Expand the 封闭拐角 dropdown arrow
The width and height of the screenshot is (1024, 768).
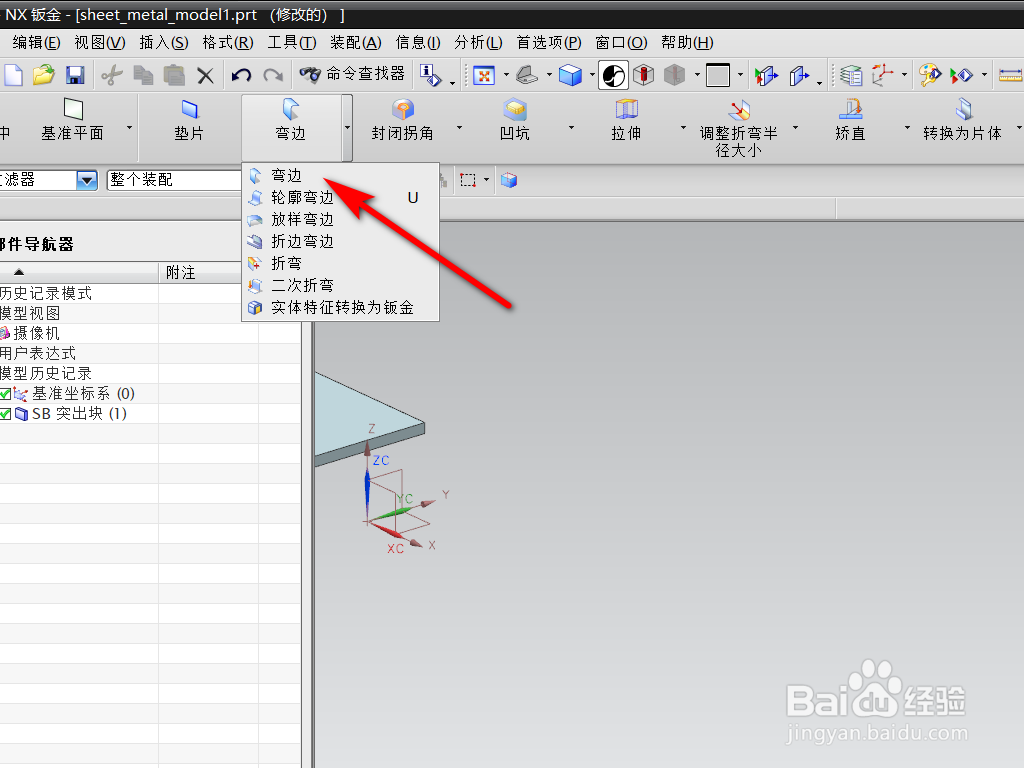(x=459, y=127)
